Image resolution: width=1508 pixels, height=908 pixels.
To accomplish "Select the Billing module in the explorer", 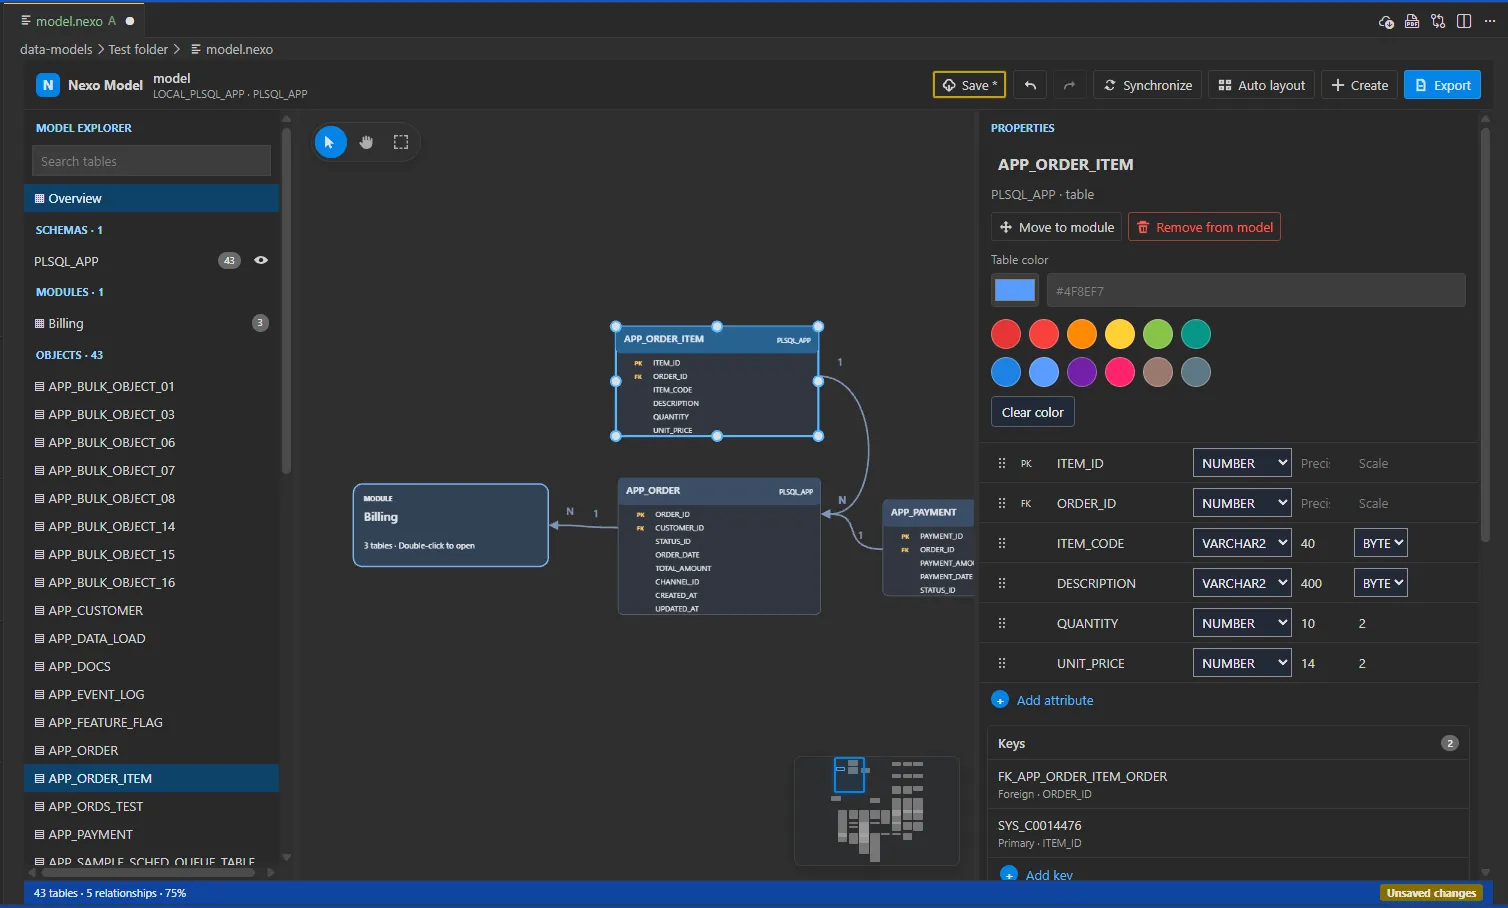I will [151, 323].
